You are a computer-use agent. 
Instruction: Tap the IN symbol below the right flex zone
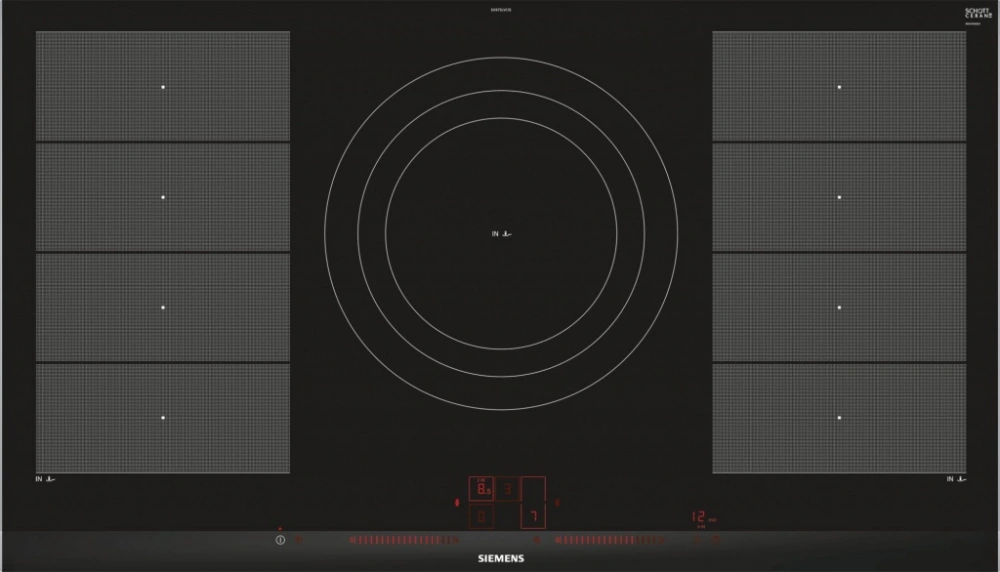[x=956, y=480]
